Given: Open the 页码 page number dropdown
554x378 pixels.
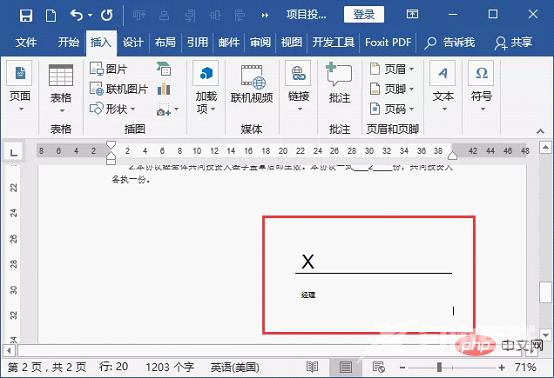Looking at the screenshot, I should click(391, 109).
